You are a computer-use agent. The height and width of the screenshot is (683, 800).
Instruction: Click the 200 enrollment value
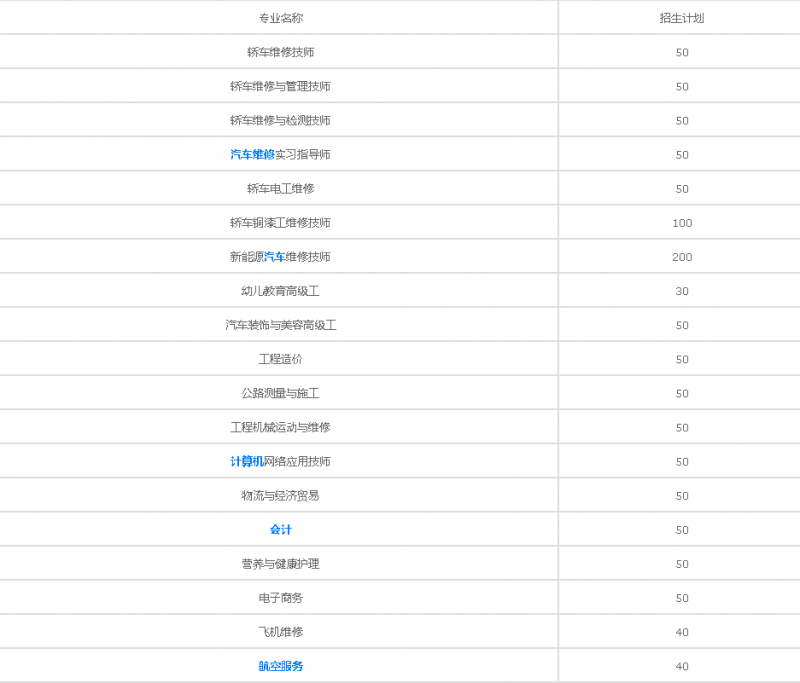(682, 257)
